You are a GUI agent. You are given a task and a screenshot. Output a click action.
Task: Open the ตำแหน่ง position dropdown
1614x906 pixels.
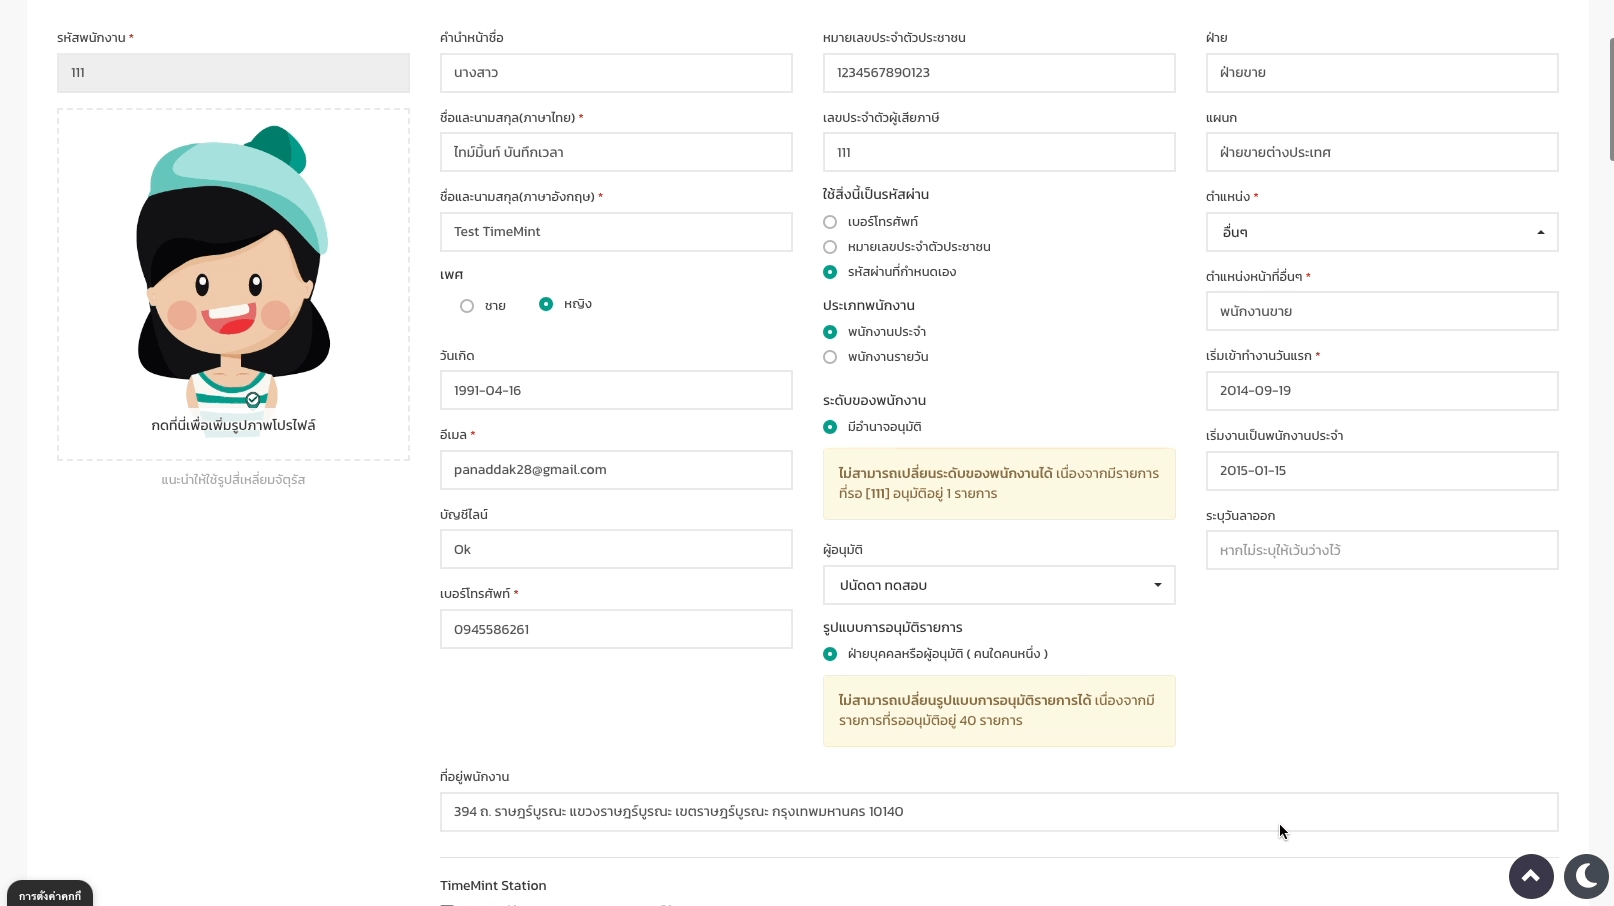point(1381,232)
